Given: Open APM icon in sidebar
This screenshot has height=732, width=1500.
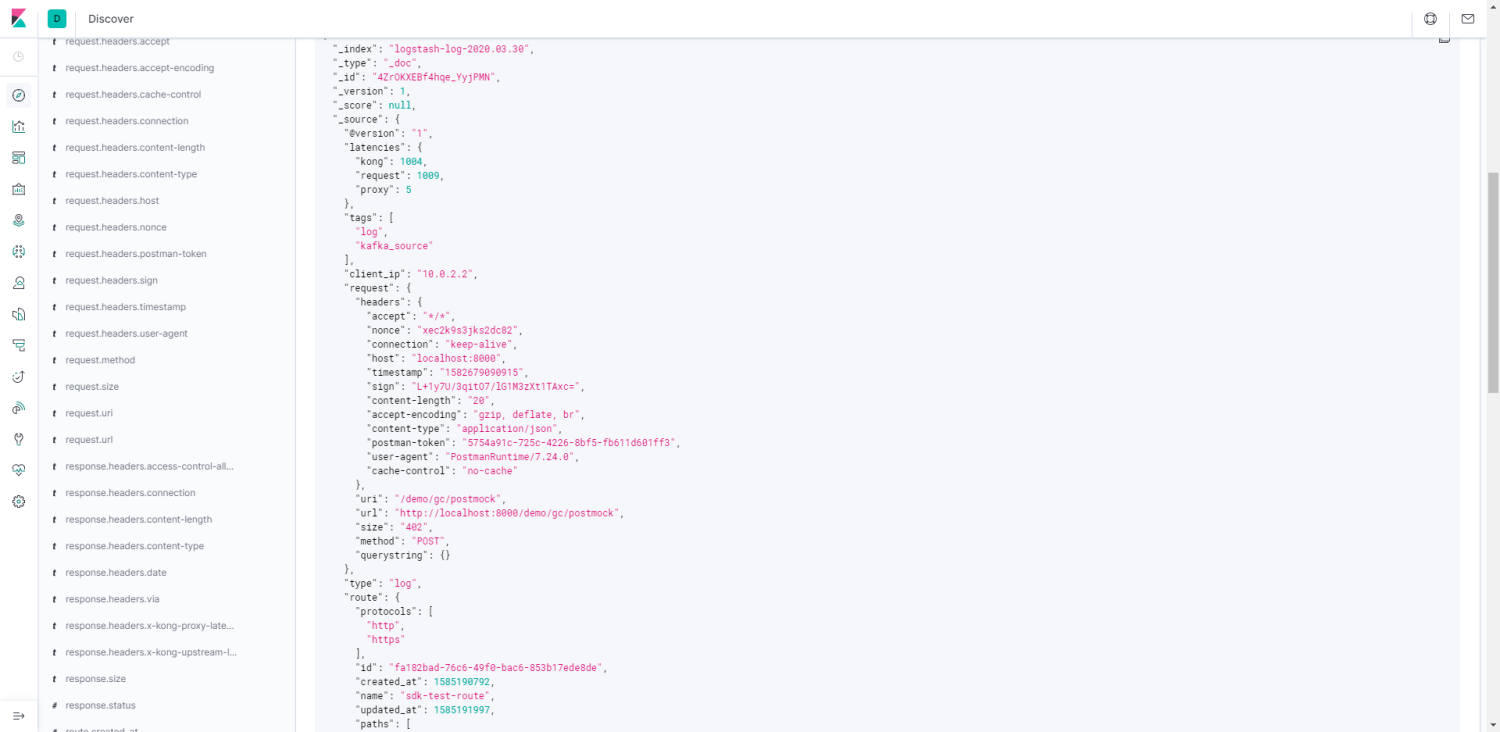Looking at the screenshot, I should 18,345.
